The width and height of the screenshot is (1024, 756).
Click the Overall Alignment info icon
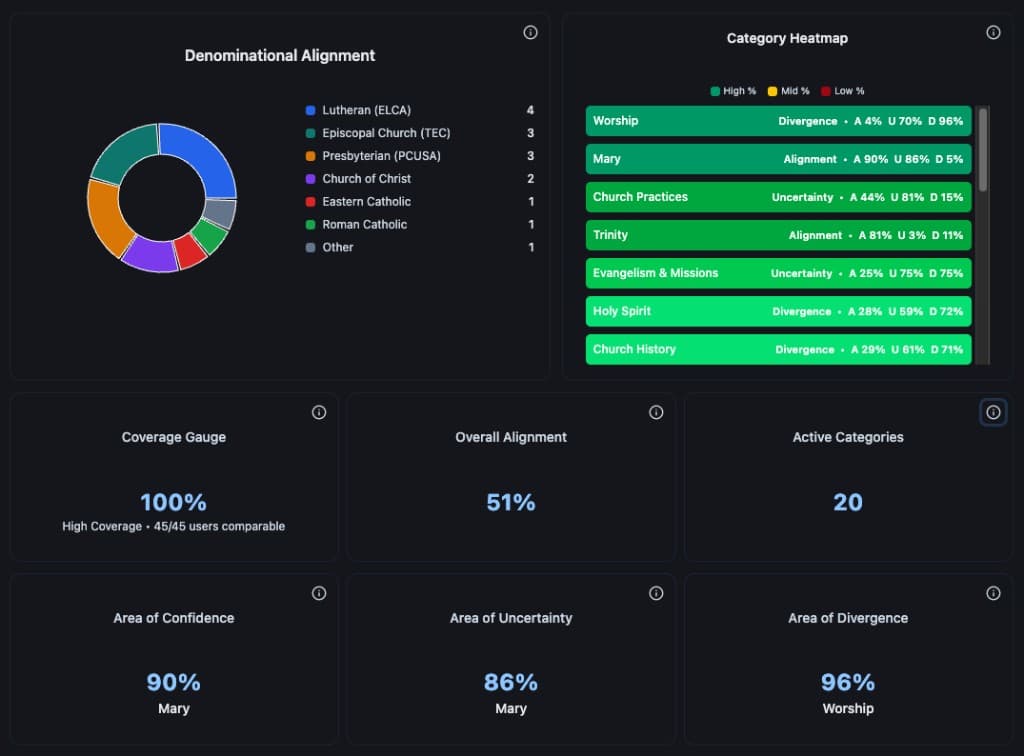click(656, 412)
